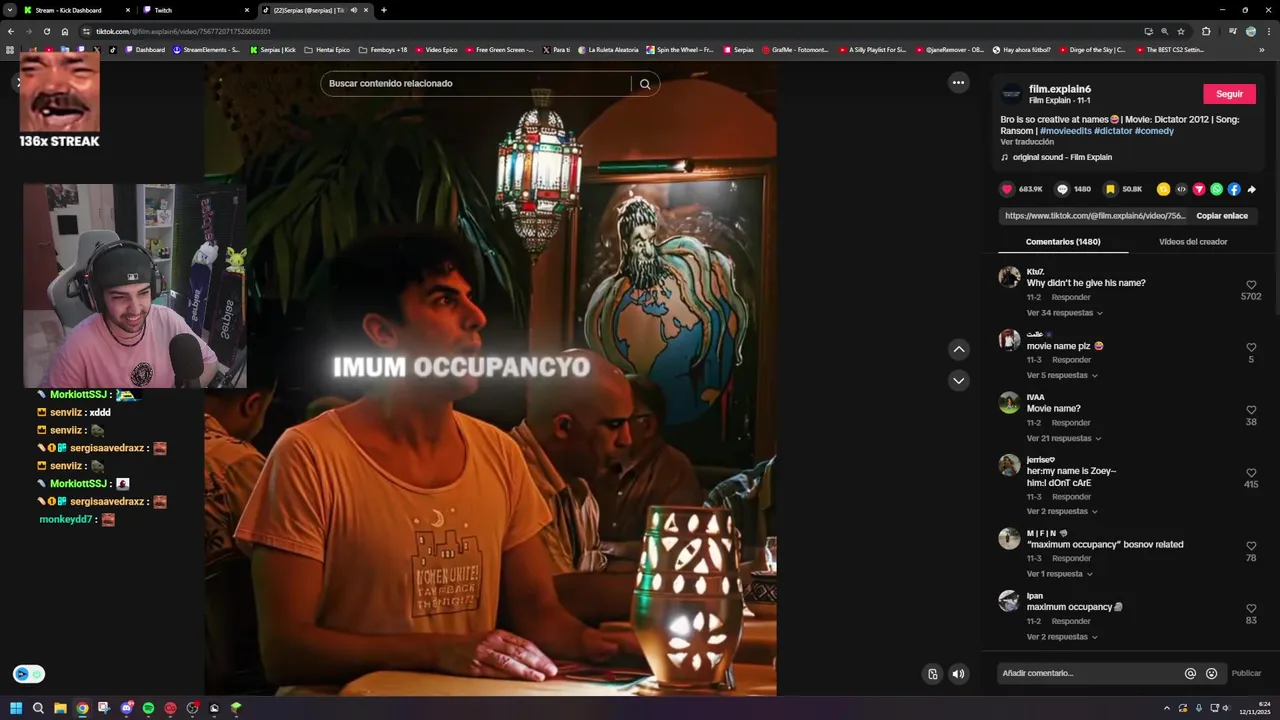Click 'Ver traducción' link
Viewport: 1280px width, 720px height.
1027,142
